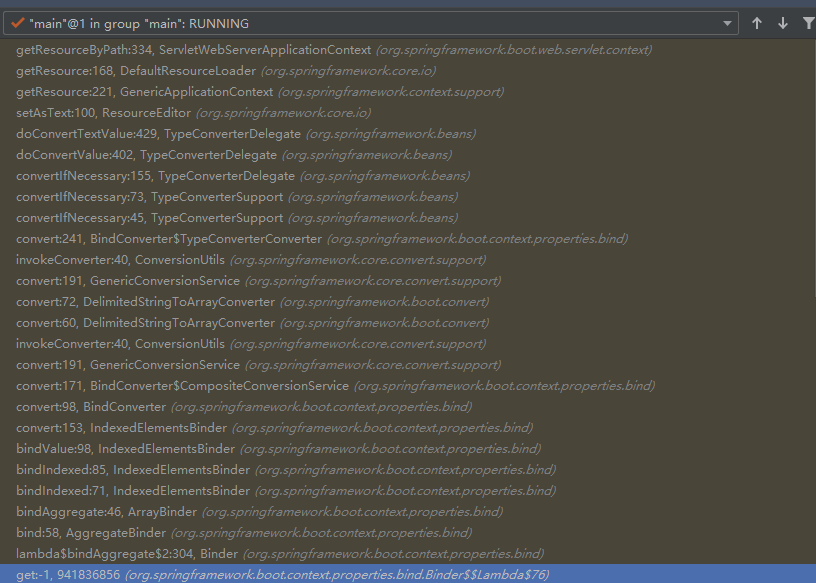Open the frames filter icon

tap(808, 23)
